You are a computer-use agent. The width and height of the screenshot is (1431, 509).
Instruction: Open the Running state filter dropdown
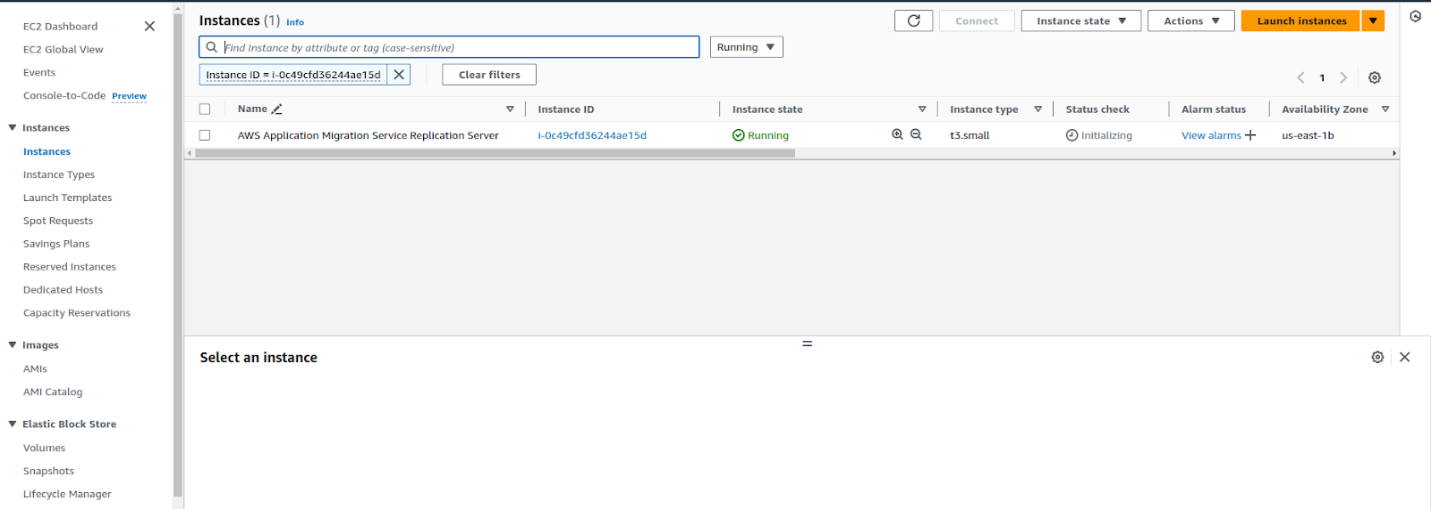coord(747,47)
